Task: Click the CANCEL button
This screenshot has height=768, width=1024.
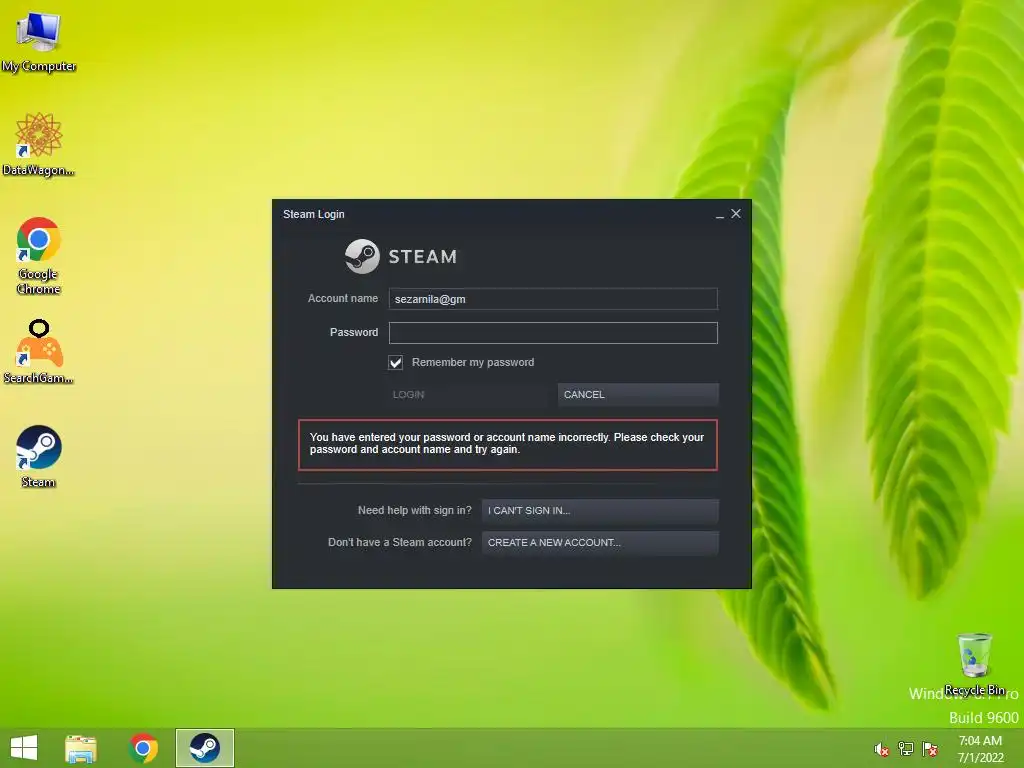Action: (638, 394)
